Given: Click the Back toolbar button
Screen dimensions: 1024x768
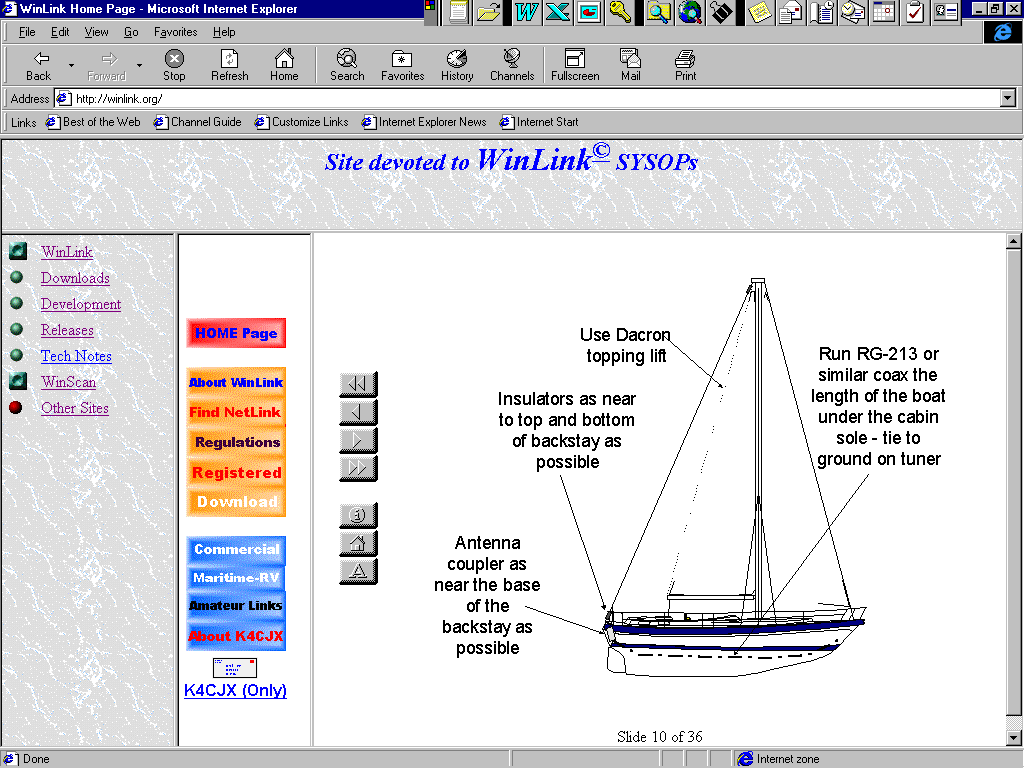Looking at the screenshot, I should coord(39,65).
